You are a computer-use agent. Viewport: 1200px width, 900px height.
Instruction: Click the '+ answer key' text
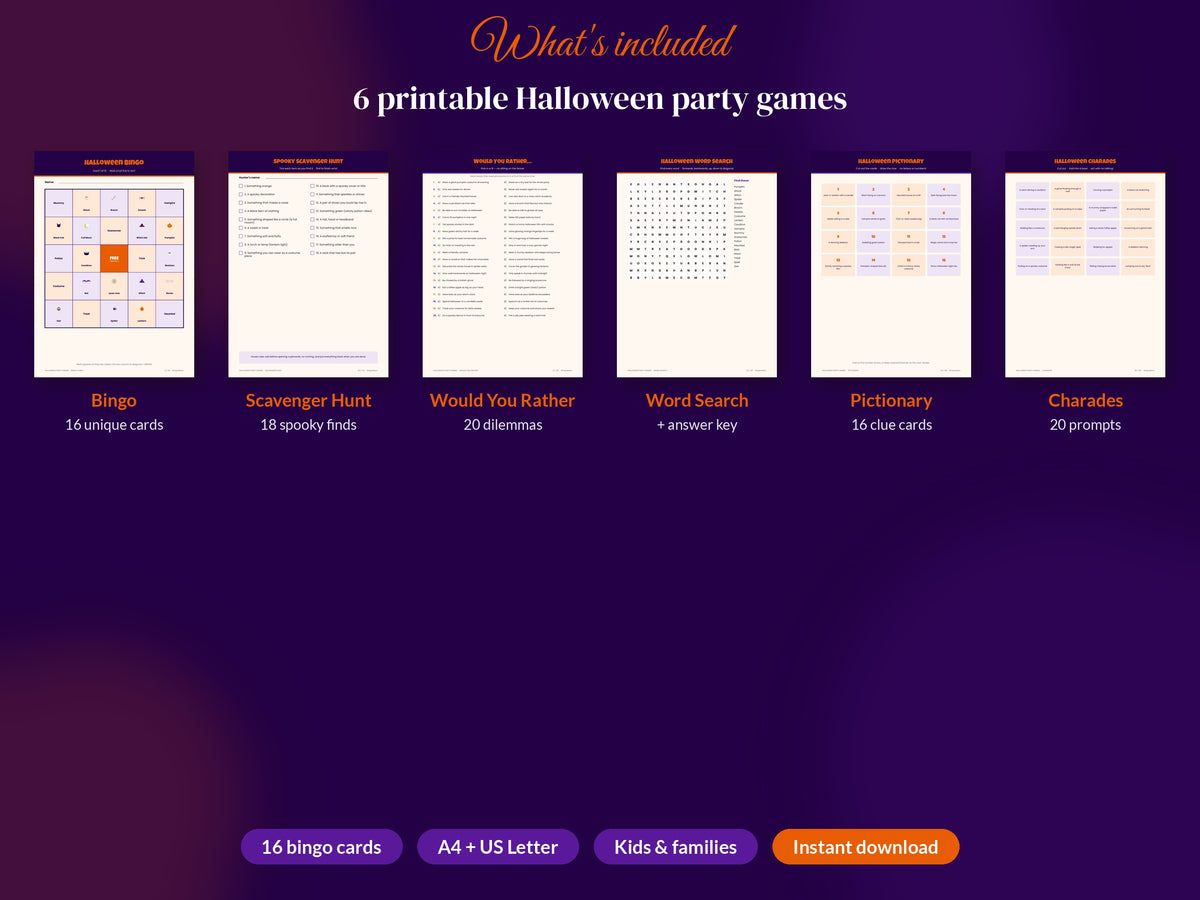pos(697,425)
